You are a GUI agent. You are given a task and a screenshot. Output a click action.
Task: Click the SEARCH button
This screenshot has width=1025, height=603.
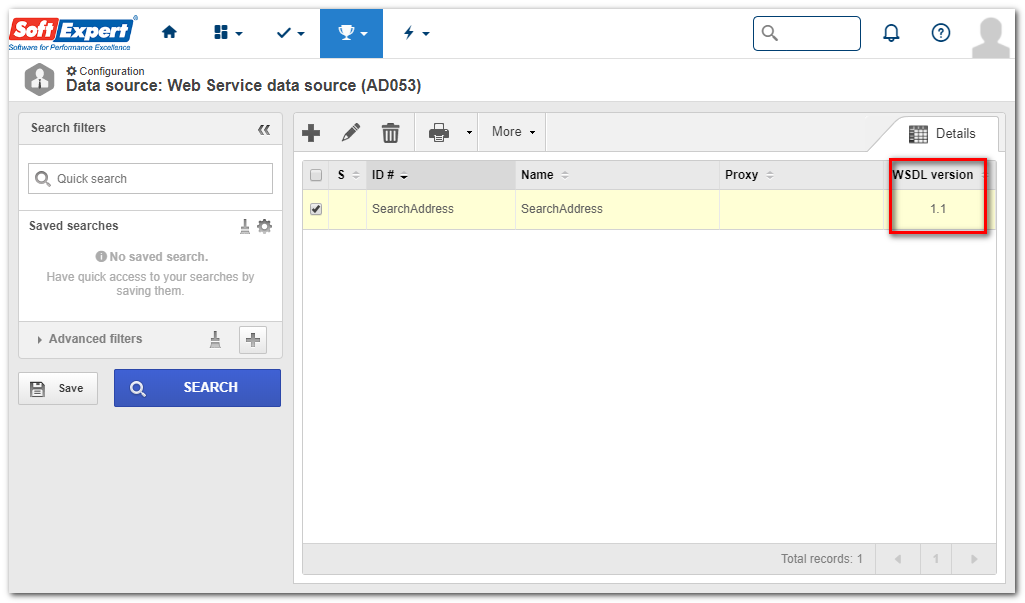[x=197, y=388]
